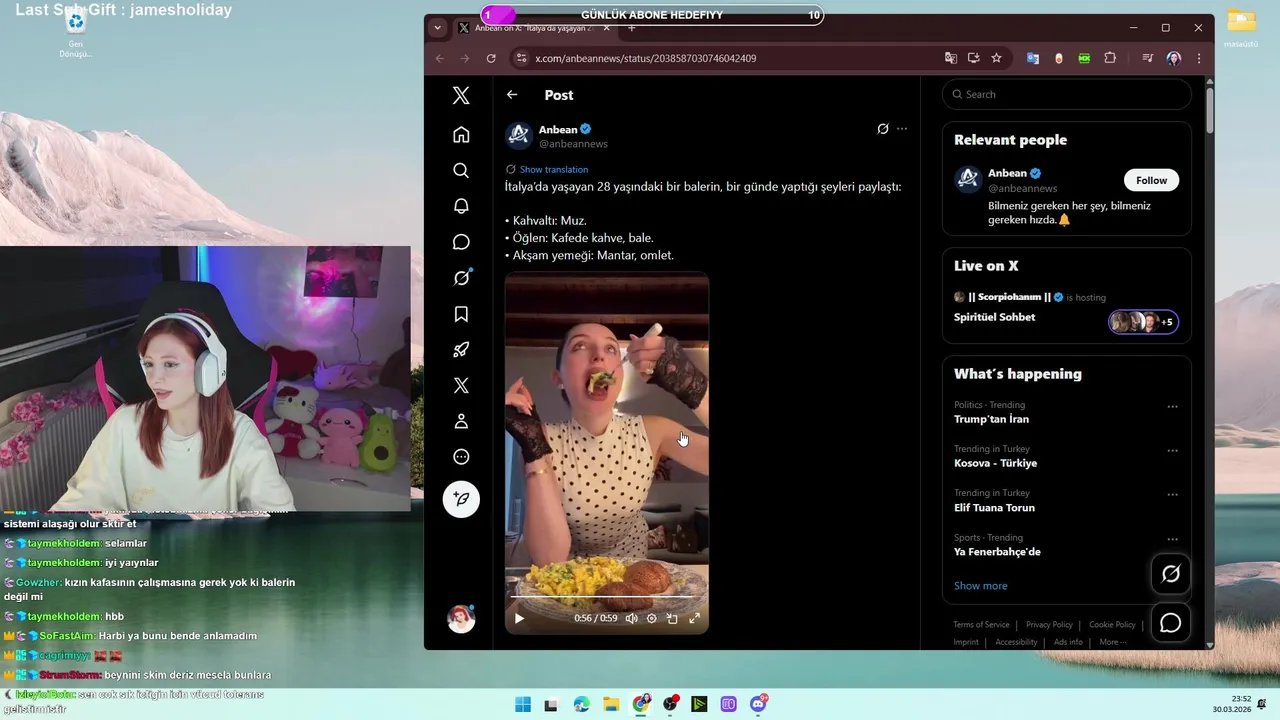Open Discord from taskbar

point(758,704)
